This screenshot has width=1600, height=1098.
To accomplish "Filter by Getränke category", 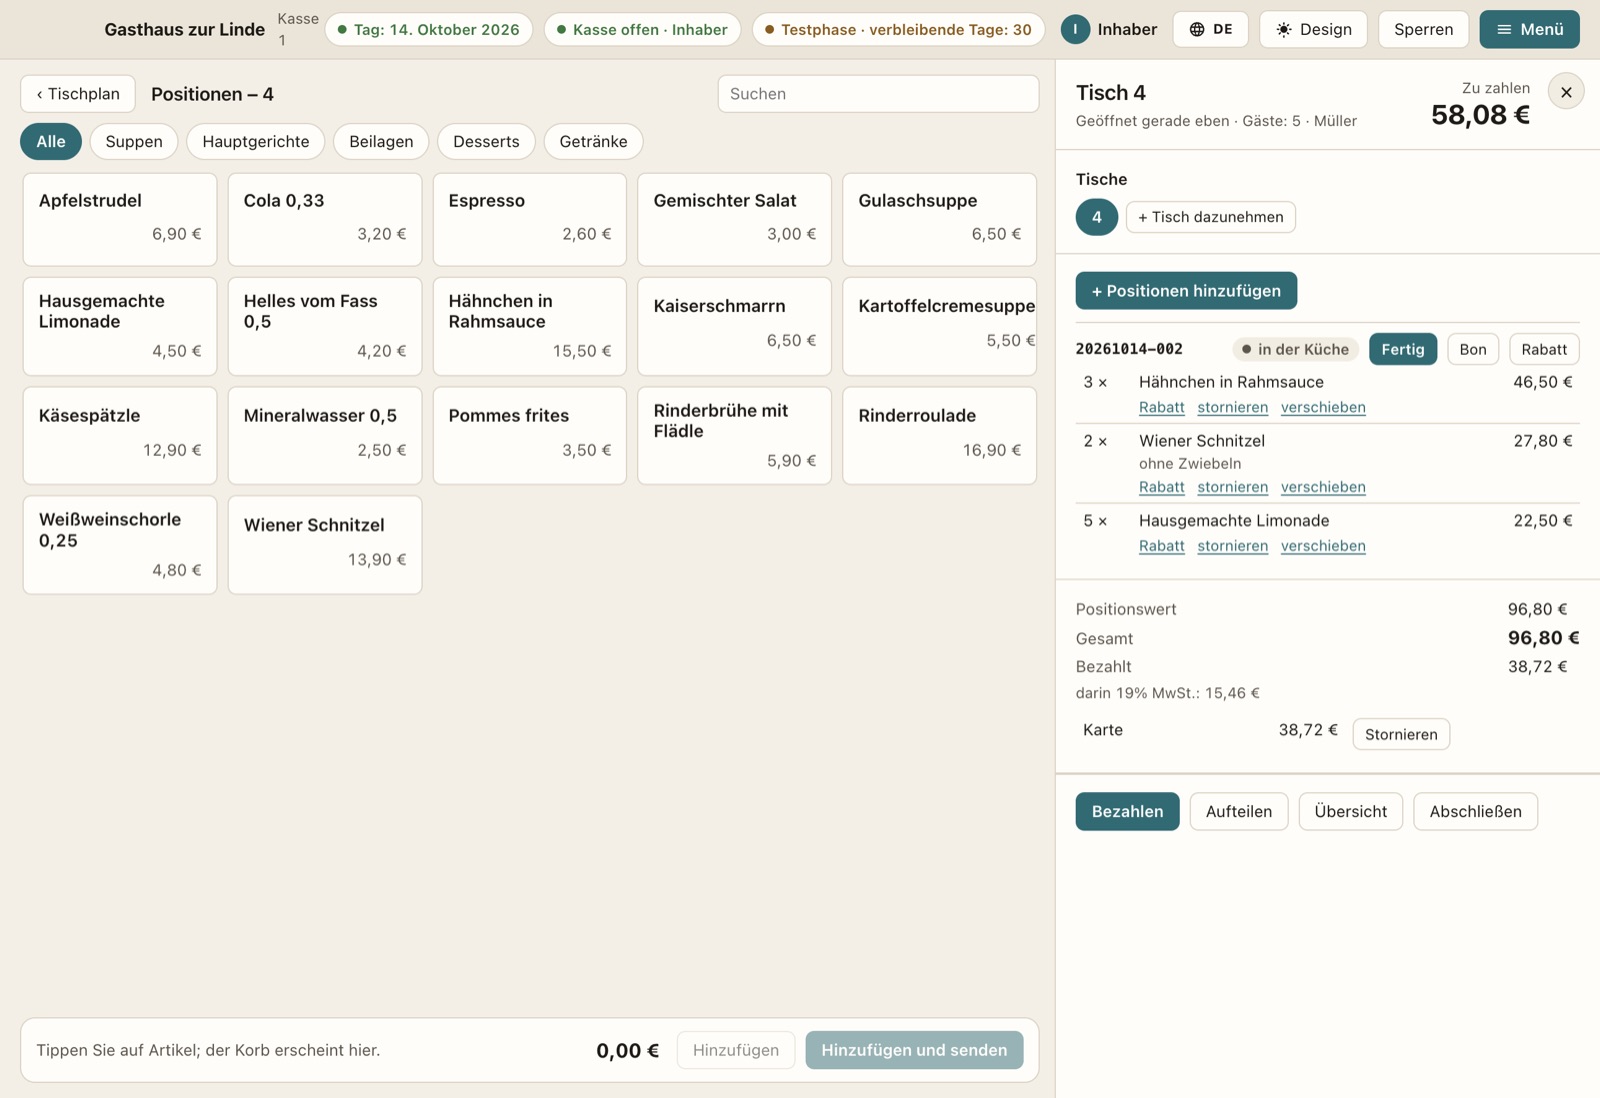I will pyautogui.click(x=593, y=141).
